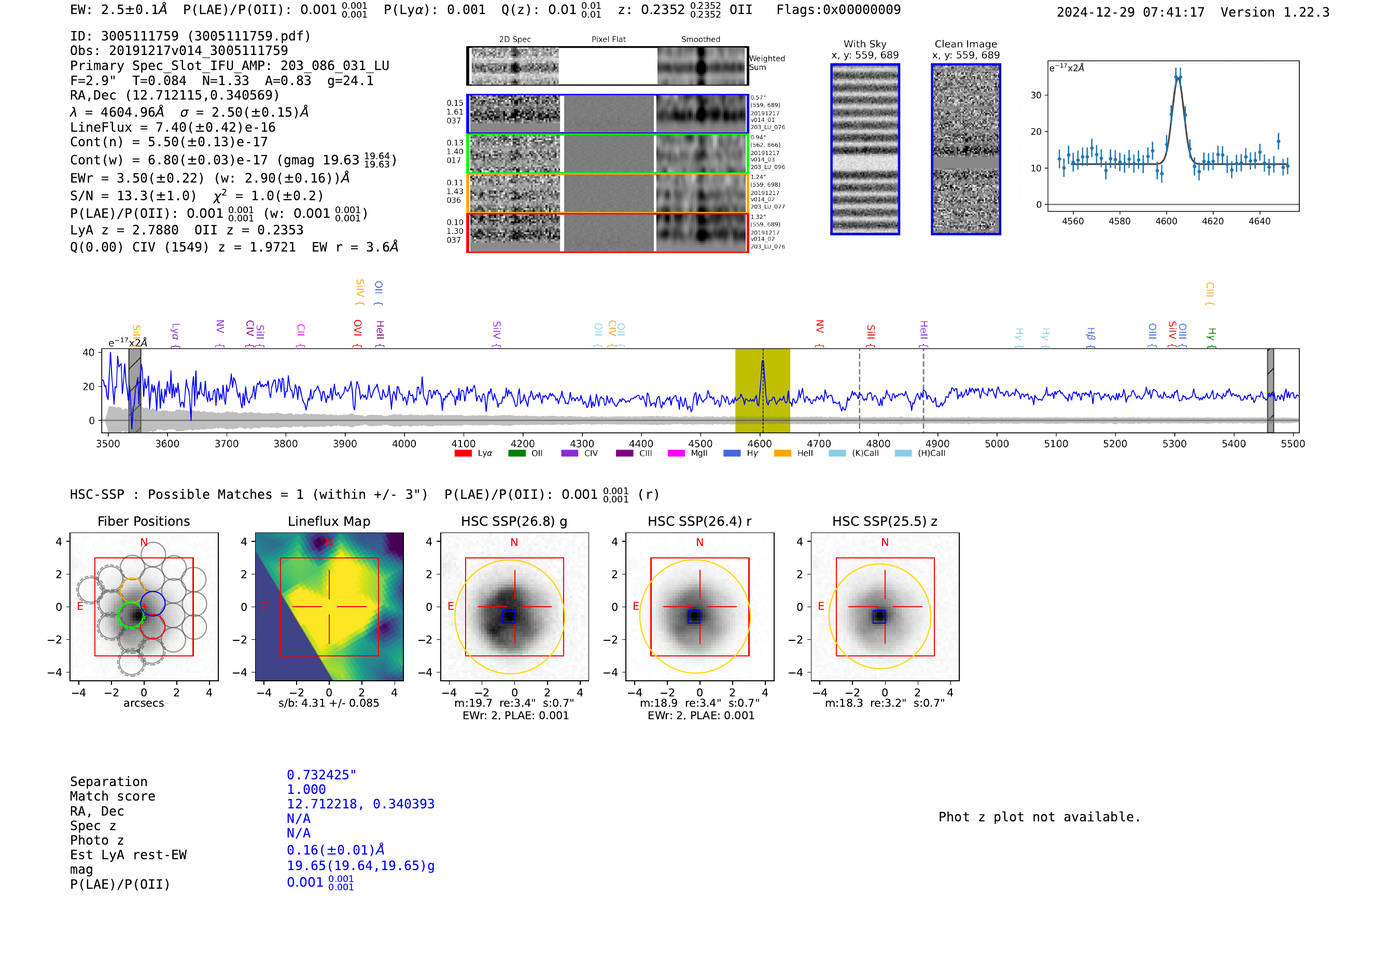Click the emission line Gaussian fit plot

click(1172, 136)
